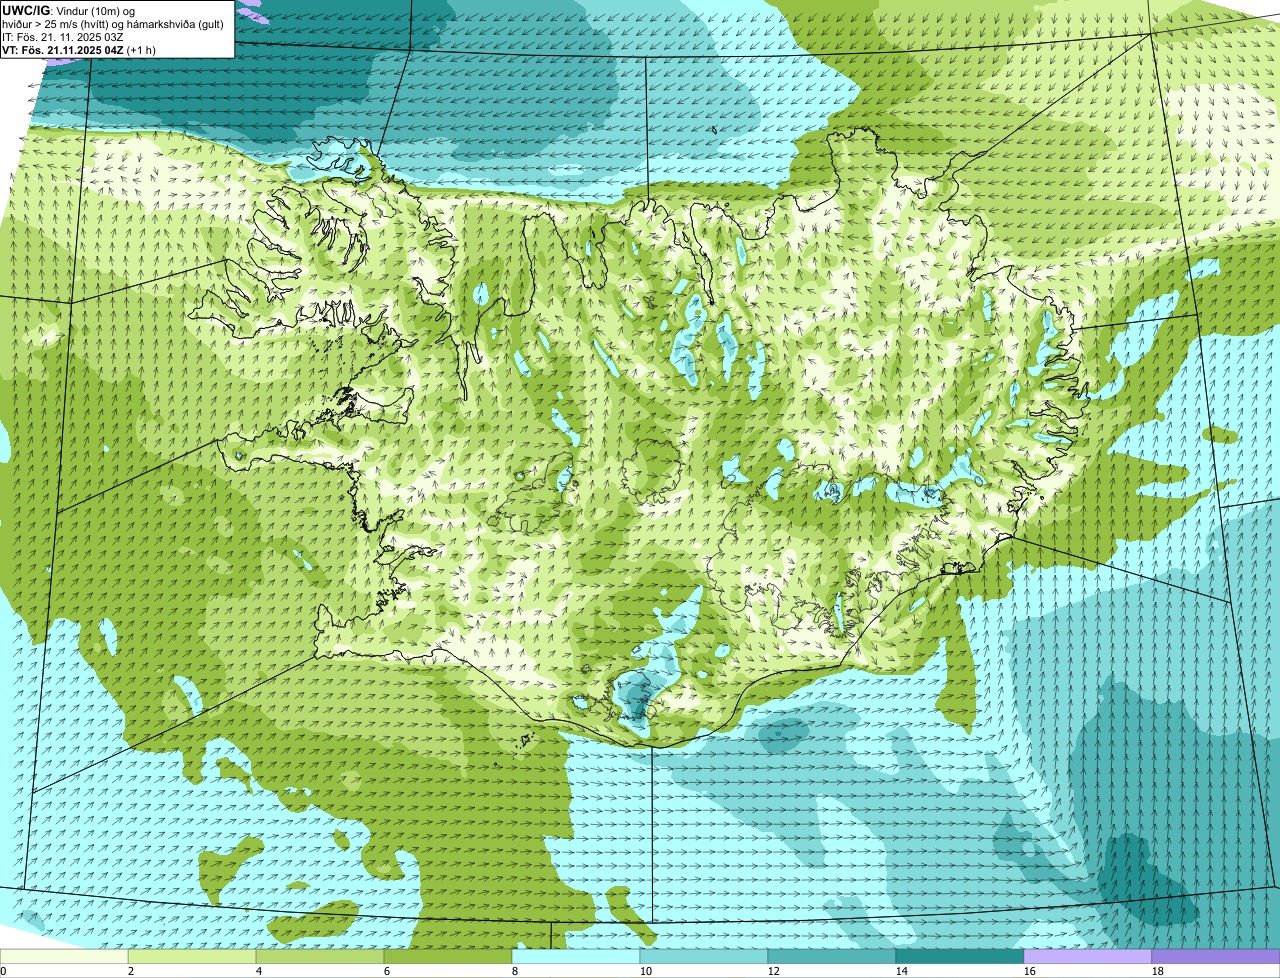Select the 2–4 m/s legend color segment
Screen dimensions: 1280x978
[x=192, y=957]
